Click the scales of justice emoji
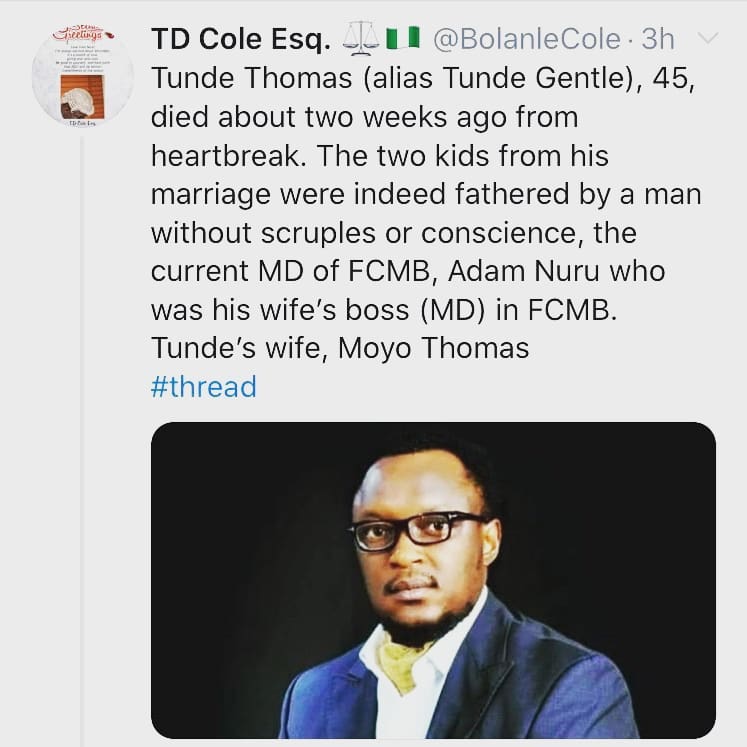 361,39
